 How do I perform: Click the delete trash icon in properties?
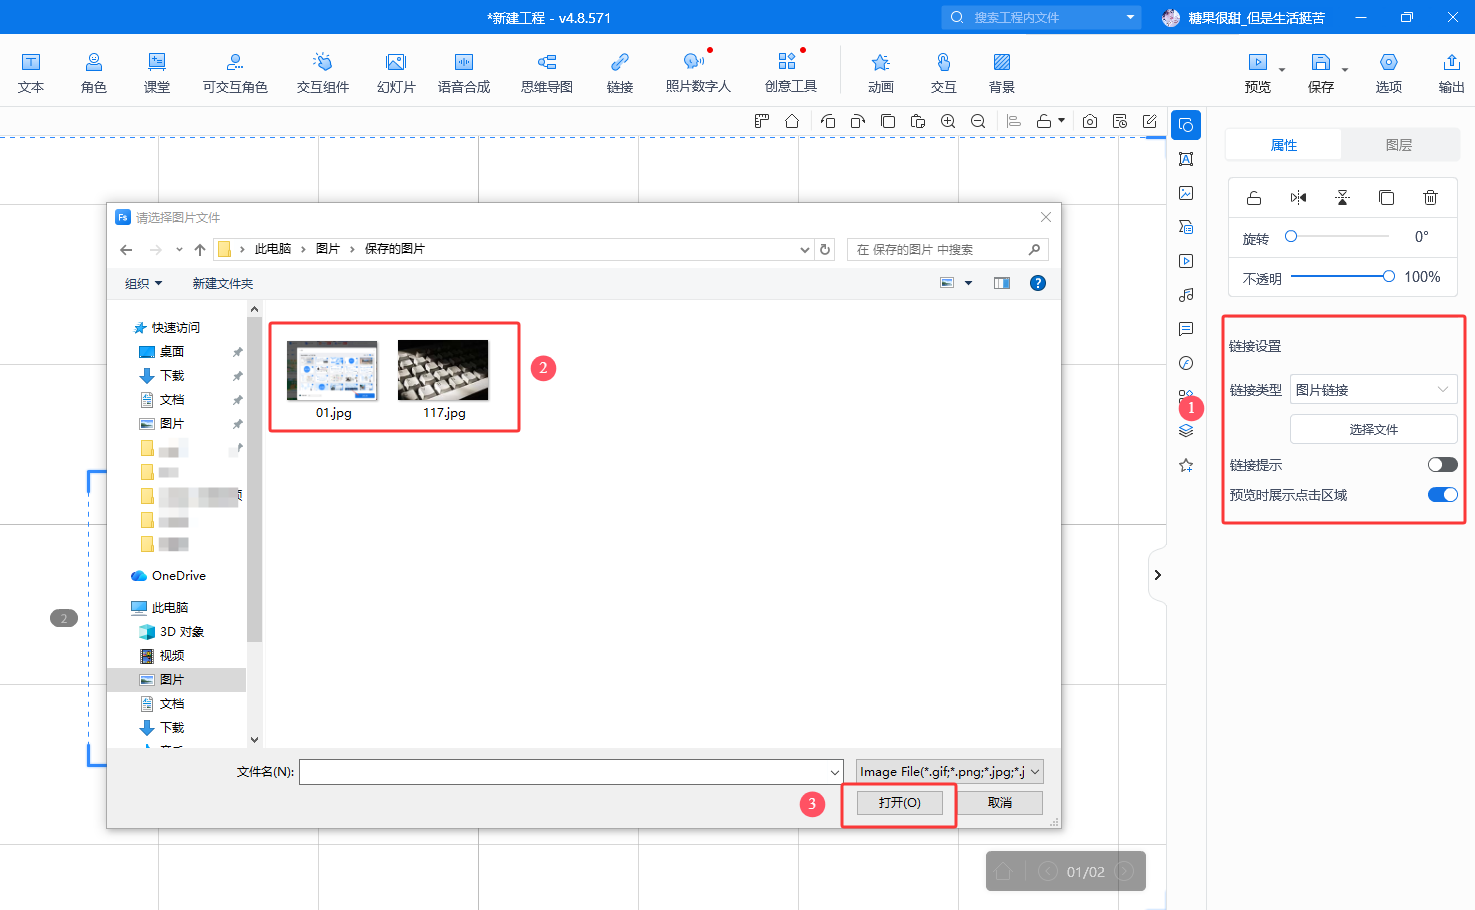point(1430,198)
